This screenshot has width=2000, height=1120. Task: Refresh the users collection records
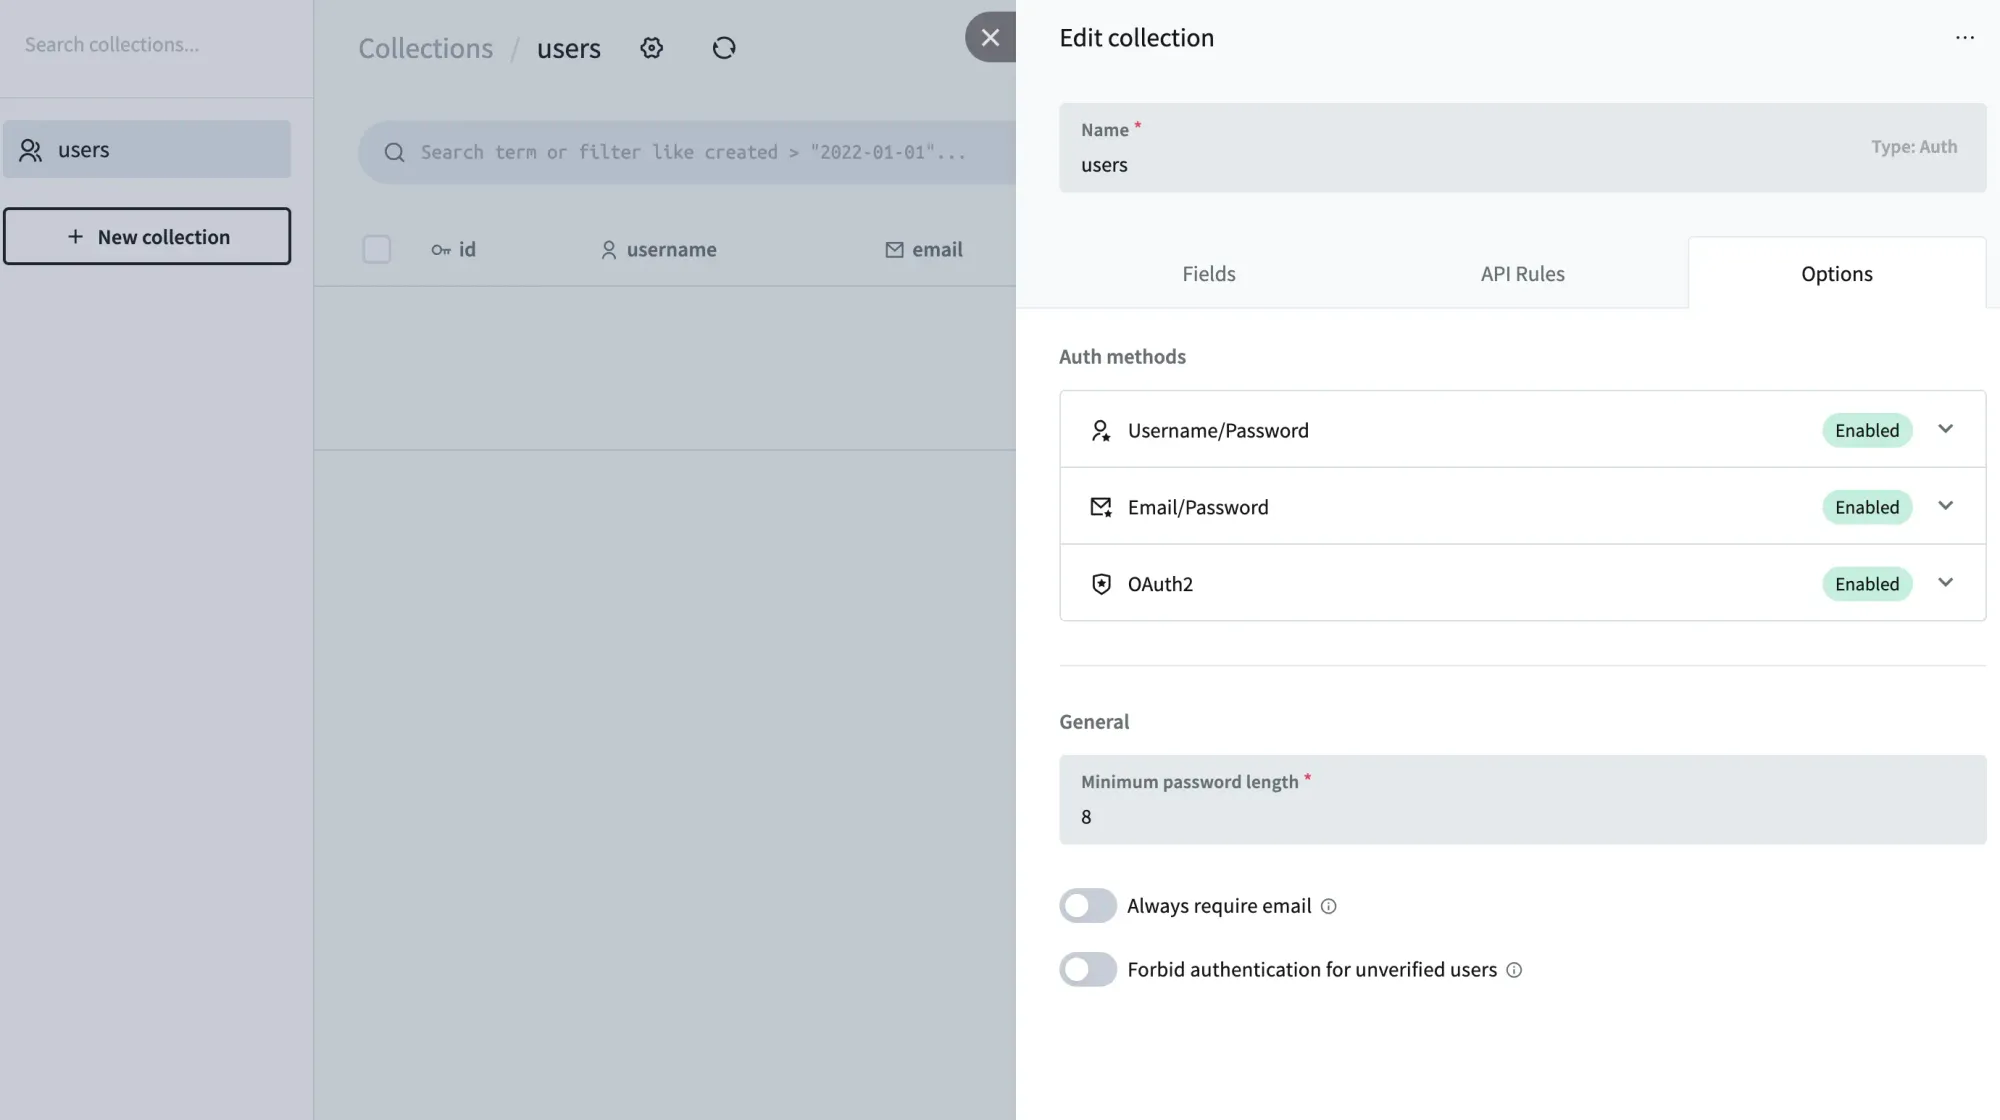pos(724,48)
